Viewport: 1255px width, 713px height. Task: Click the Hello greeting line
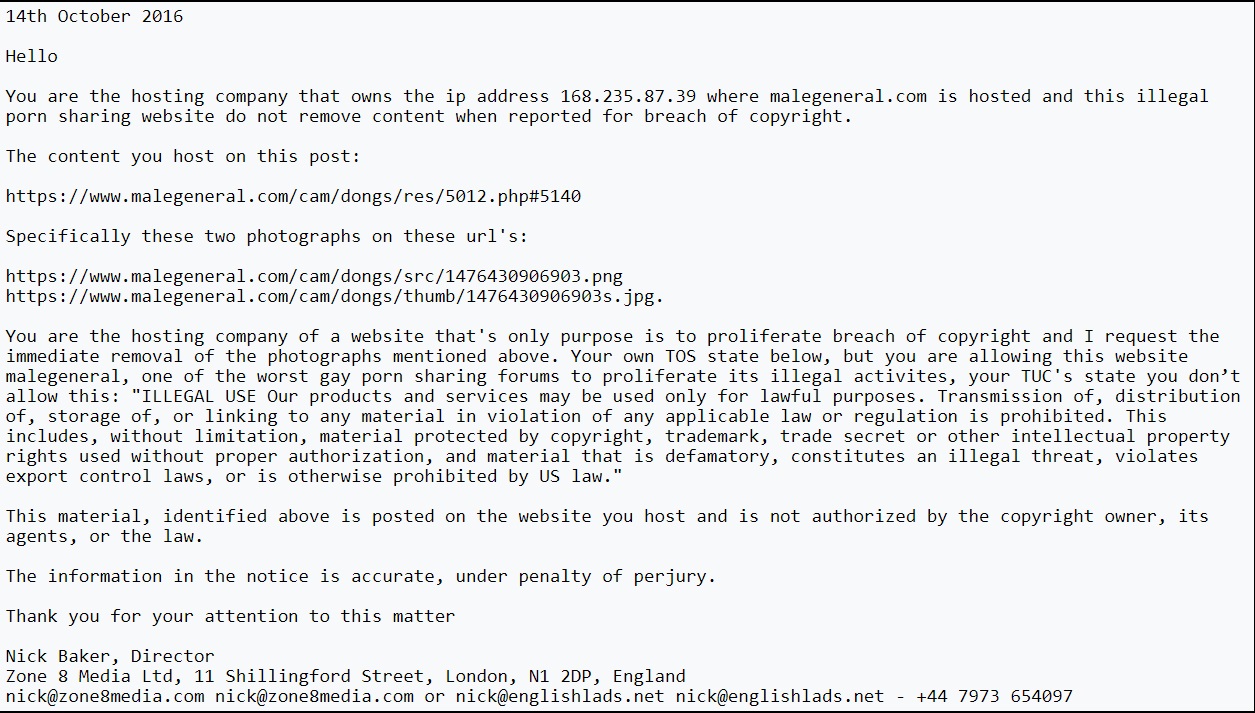(x=31, y=56)
